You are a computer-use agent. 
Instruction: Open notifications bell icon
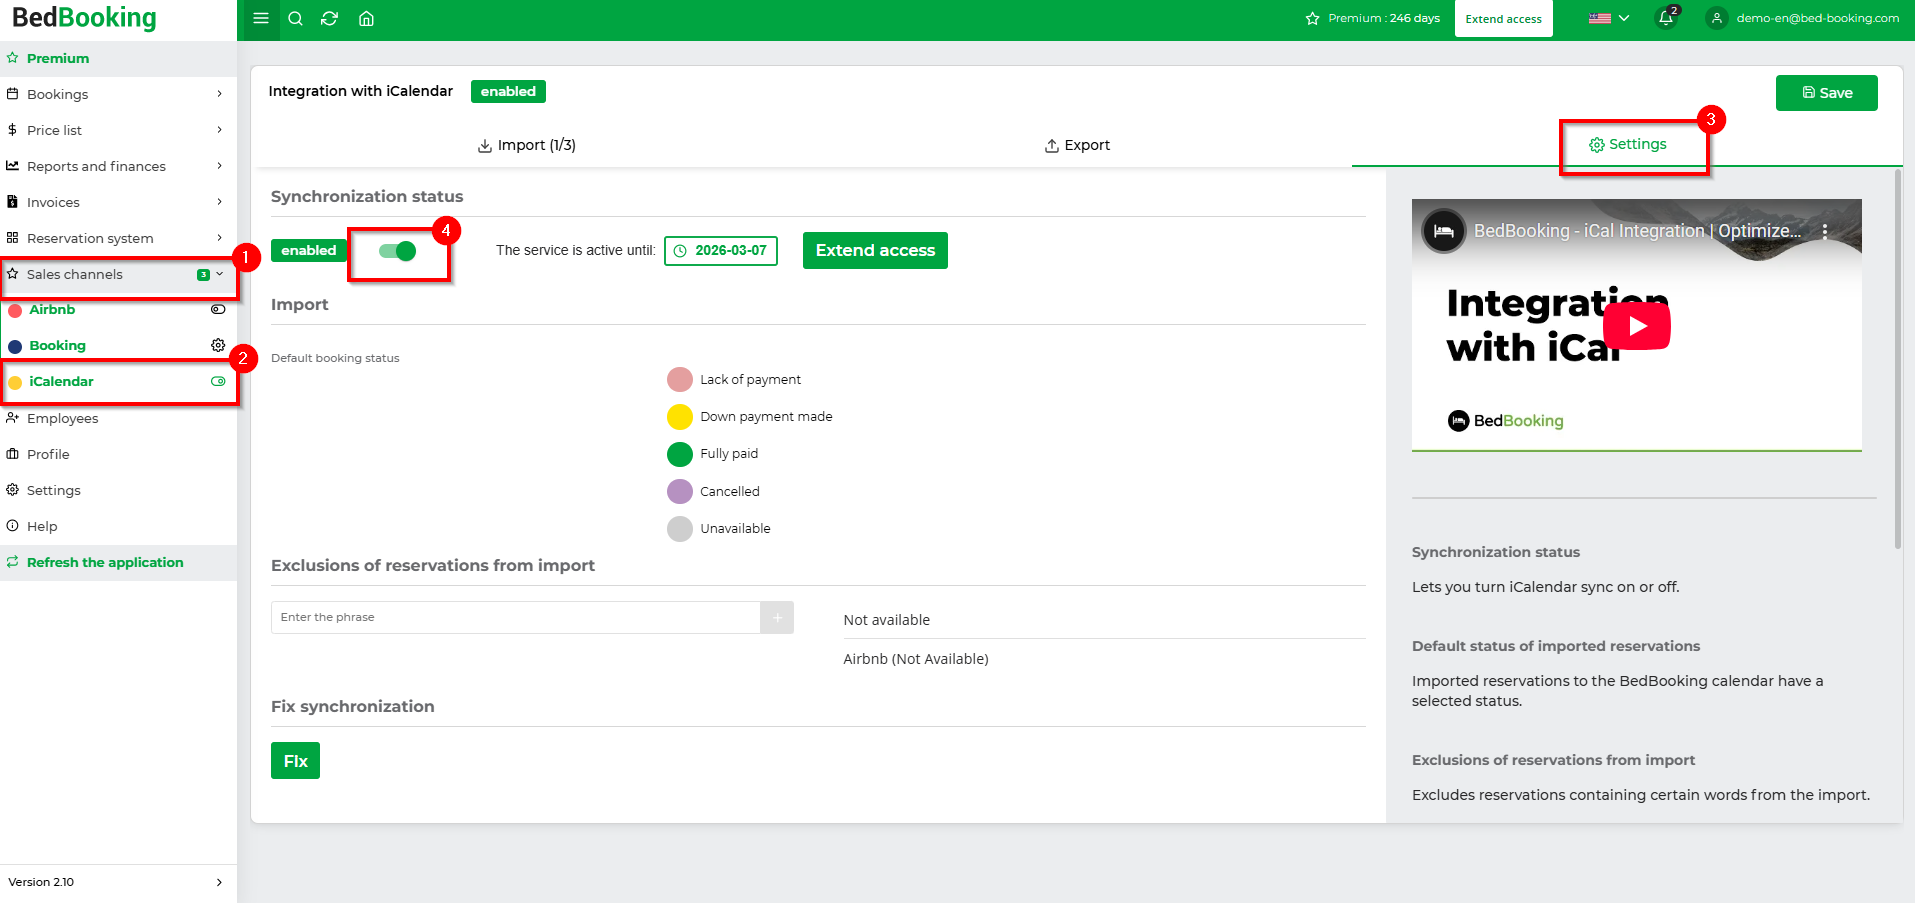pyautogui.click(x=1666, y=18)
